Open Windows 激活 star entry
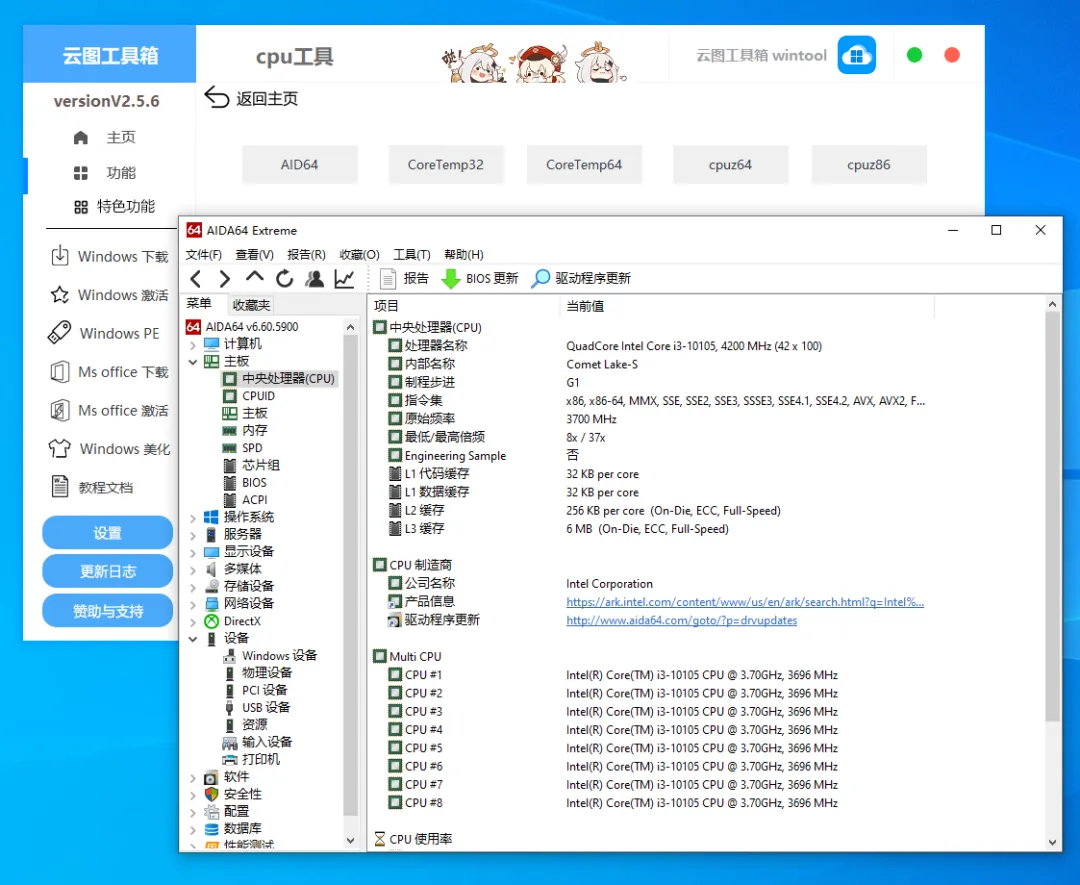This screenshot has height=885, width=1080. click(x=110, y=295)
